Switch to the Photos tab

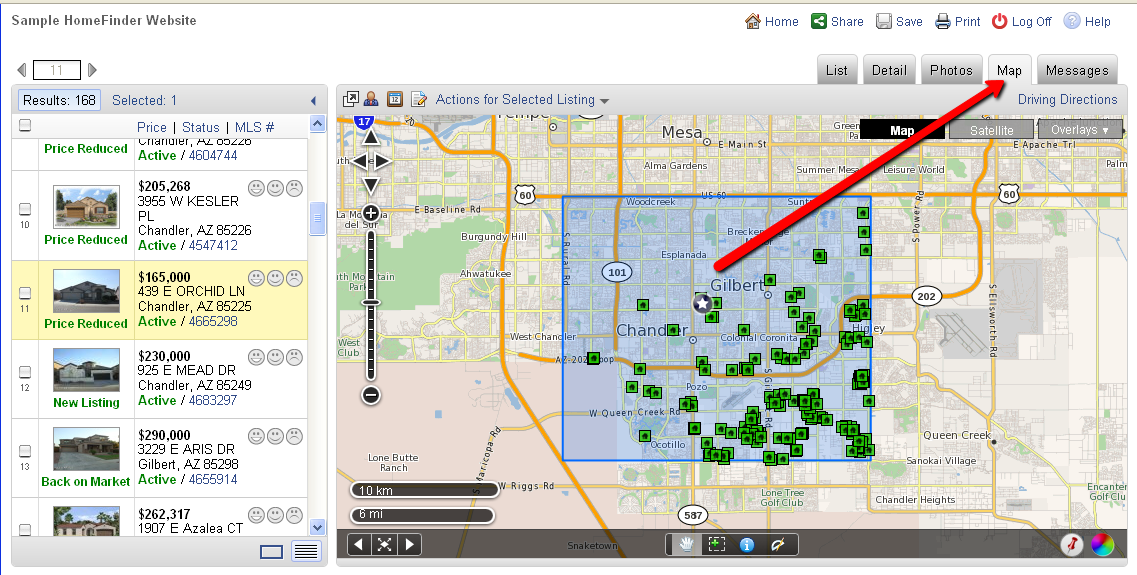pyautogui.click(x=951, y=70)
